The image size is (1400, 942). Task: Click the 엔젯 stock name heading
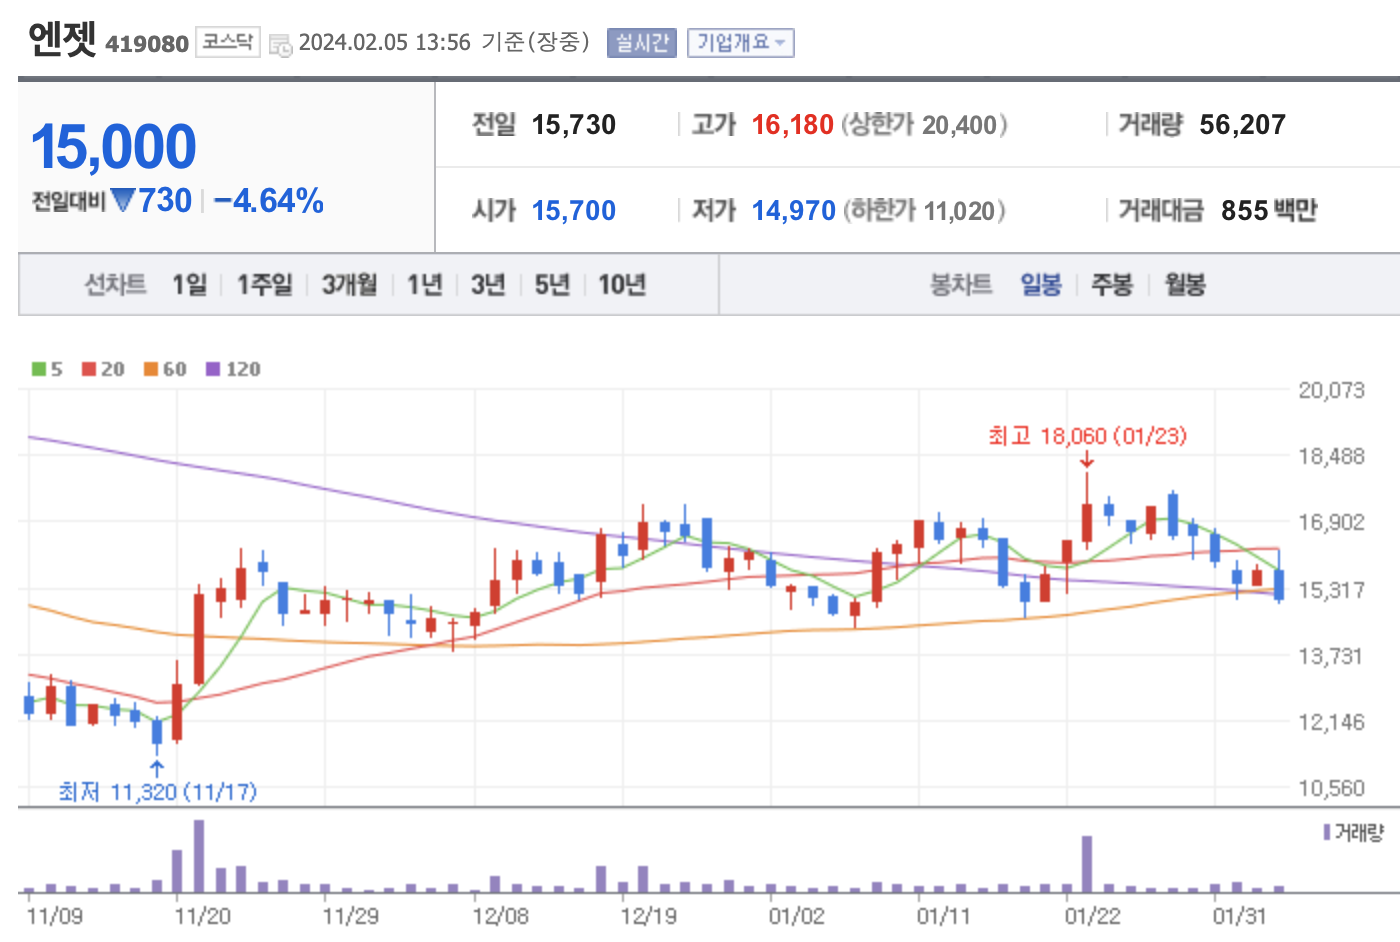(x=62, y=40)
